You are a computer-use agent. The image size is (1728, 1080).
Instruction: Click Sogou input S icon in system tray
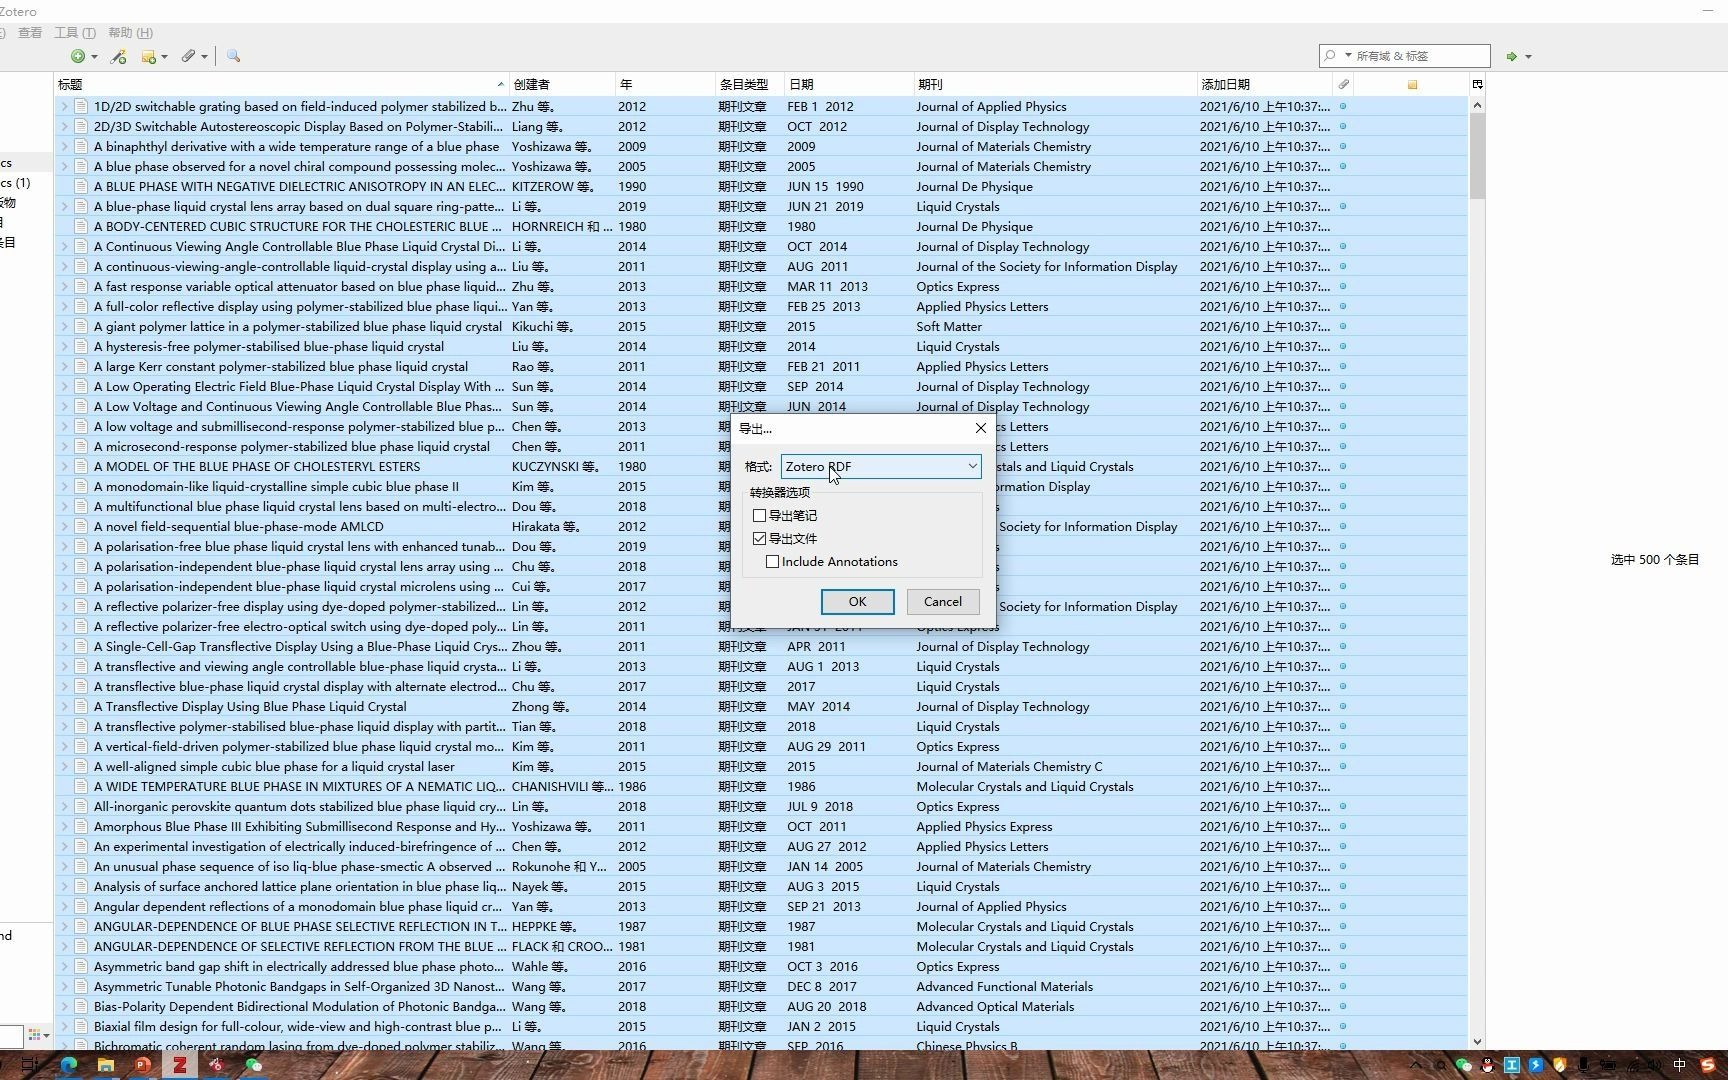pyautogui.click(x=1709, y=1066)
